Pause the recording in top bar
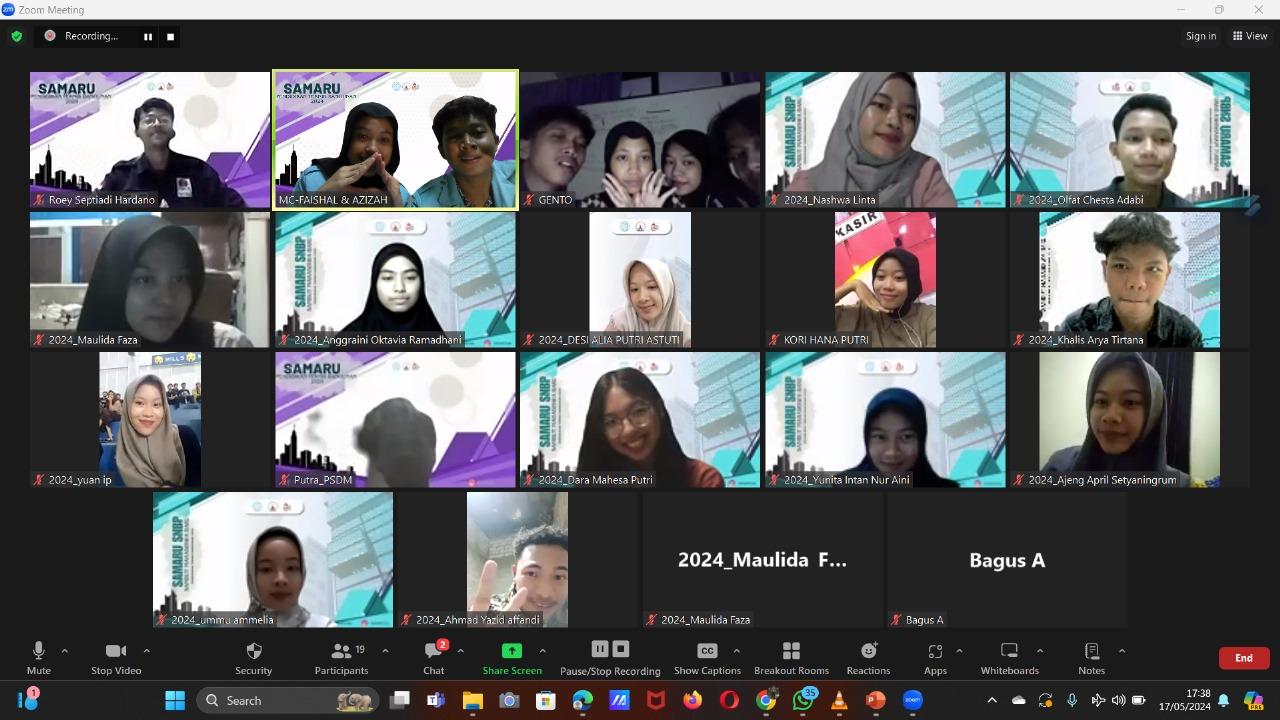Screen dimensions: 1280x720 148,36
